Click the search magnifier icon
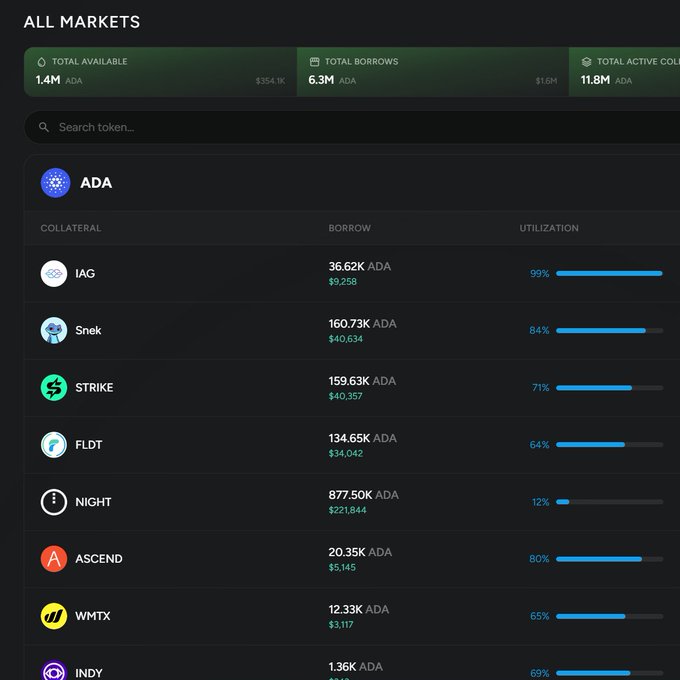This screenshot has height=680, width=680. 44,127
